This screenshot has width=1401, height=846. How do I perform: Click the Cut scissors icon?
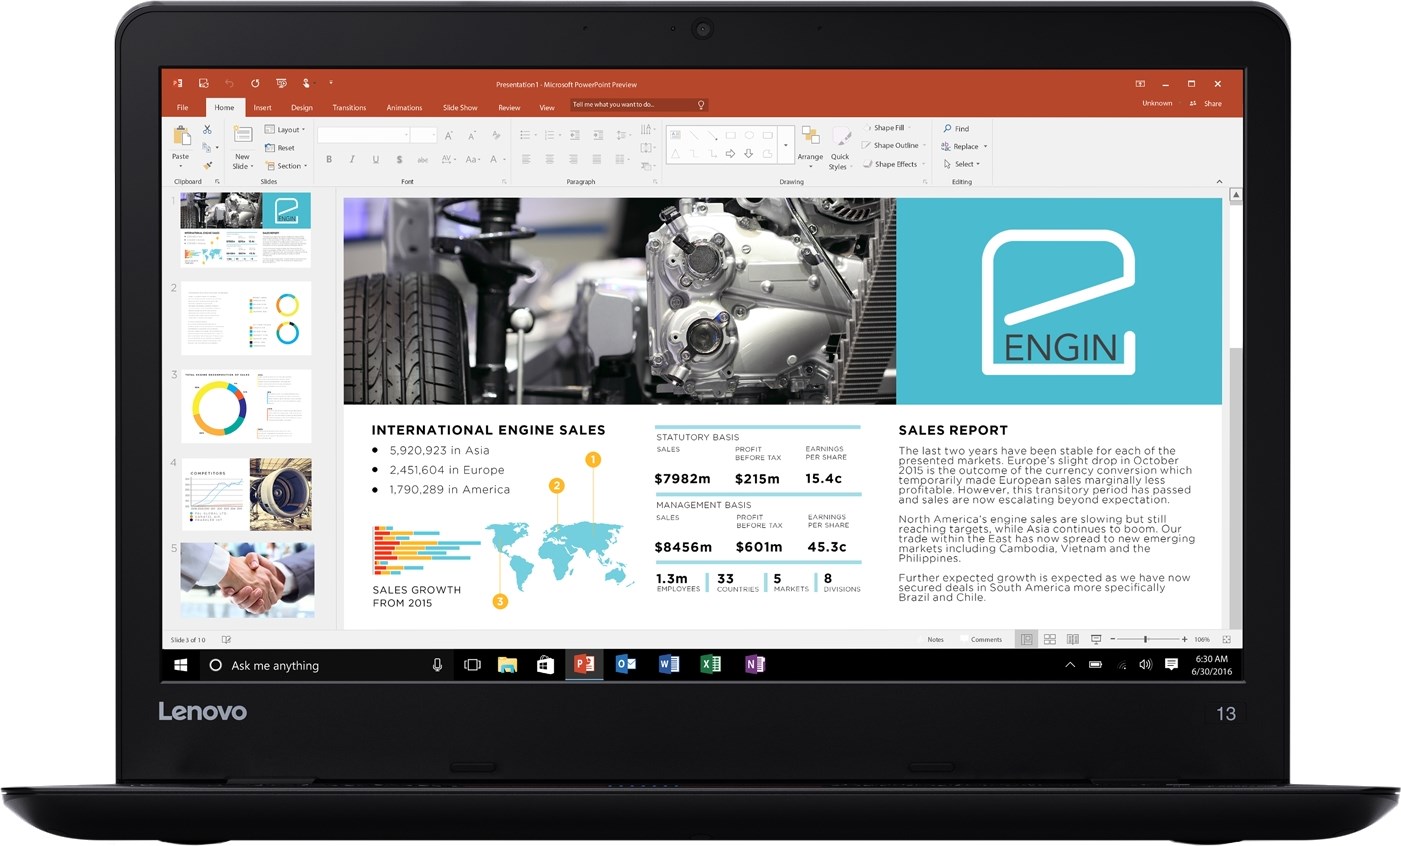(207, 130)
